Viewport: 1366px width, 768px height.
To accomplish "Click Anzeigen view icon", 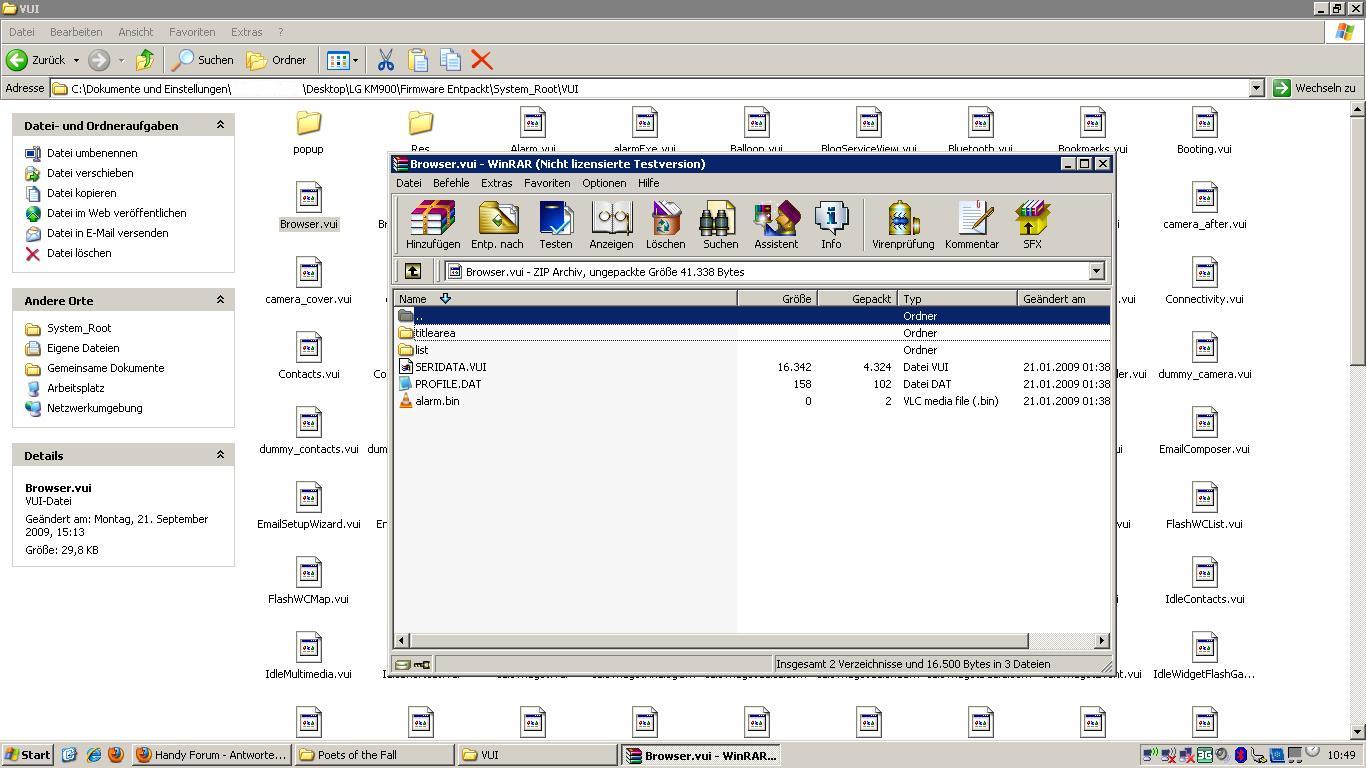I will click(611, 224).
